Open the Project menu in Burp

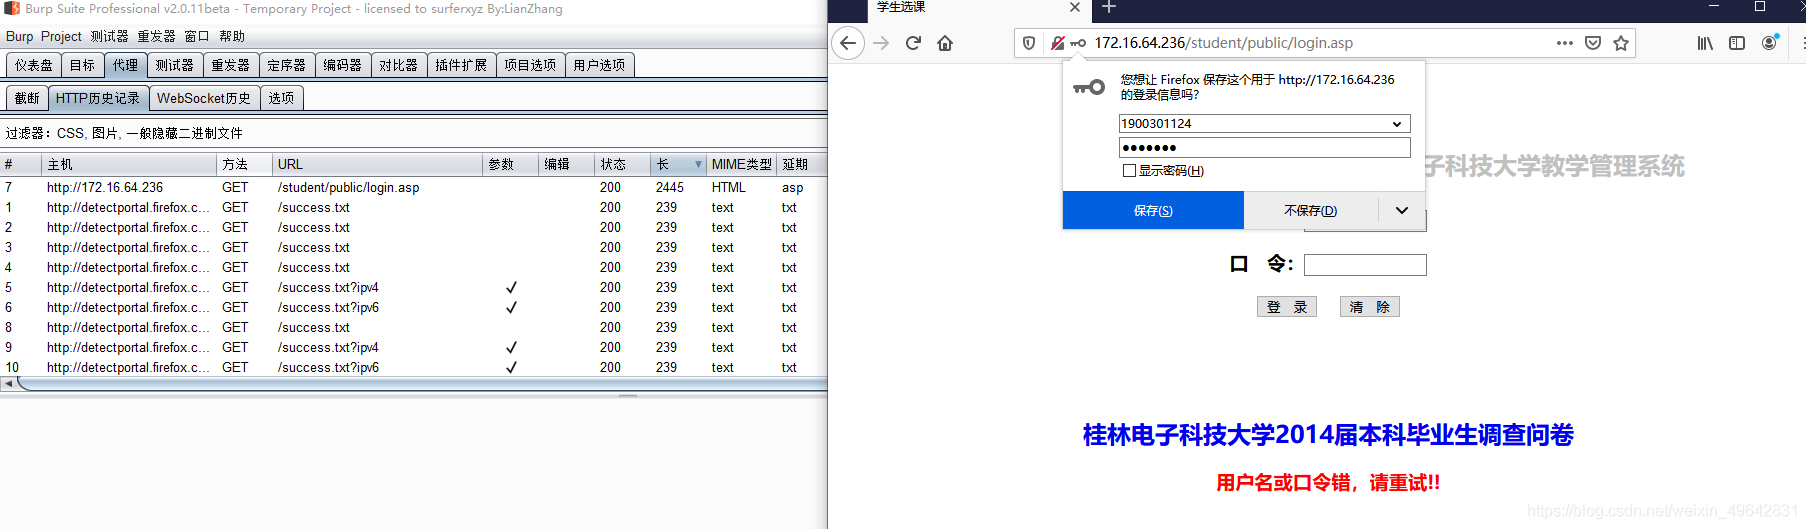[61, 36]
